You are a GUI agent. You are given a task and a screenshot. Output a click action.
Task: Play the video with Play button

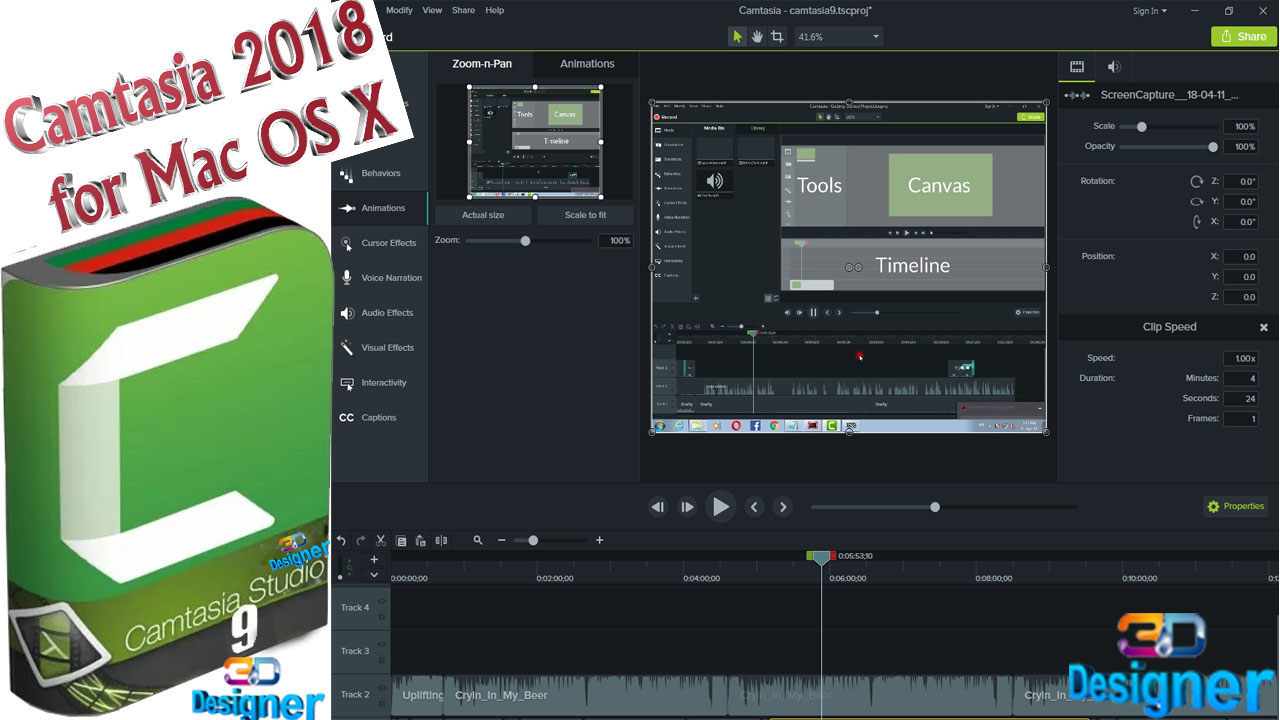tap(720, 507)
